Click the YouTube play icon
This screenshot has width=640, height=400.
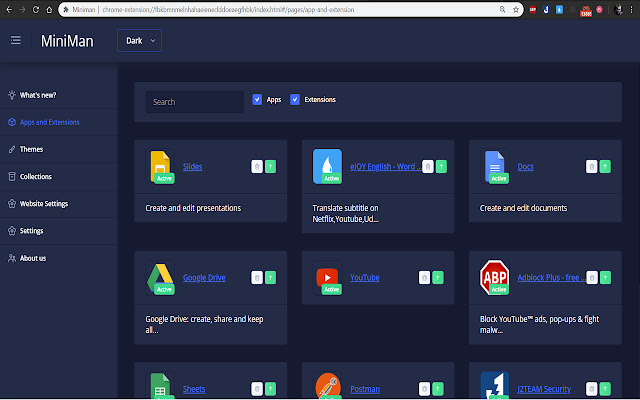click(x=327, y=278)
